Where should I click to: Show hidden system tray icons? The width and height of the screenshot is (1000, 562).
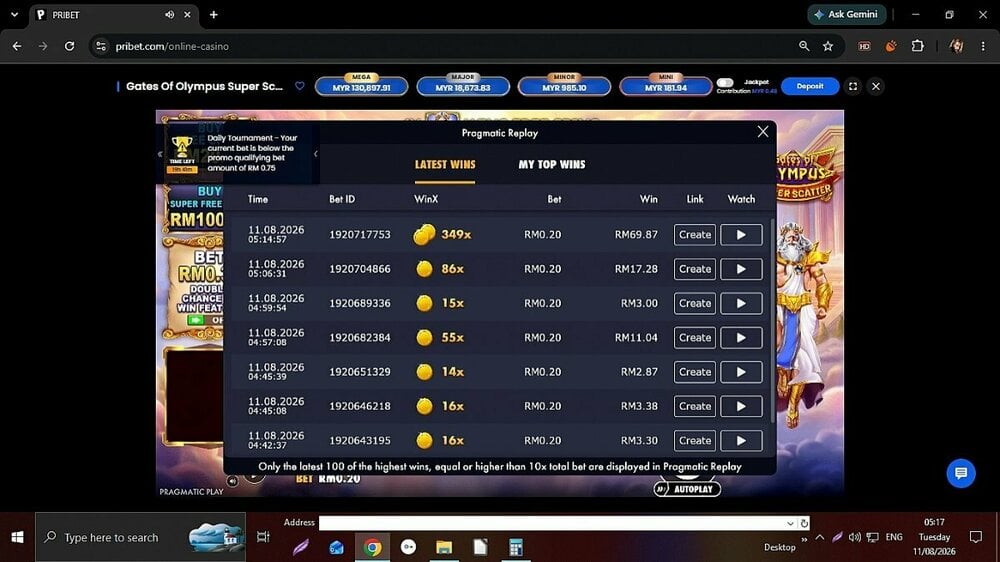(x=820, y=537)
